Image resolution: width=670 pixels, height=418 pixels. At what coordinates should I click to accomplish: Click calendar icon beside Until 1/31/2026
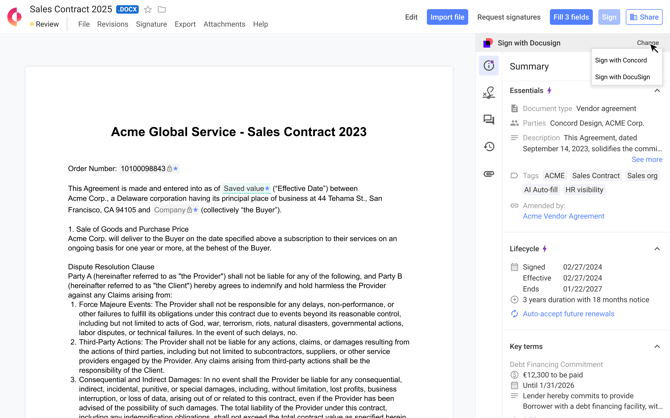514,385
